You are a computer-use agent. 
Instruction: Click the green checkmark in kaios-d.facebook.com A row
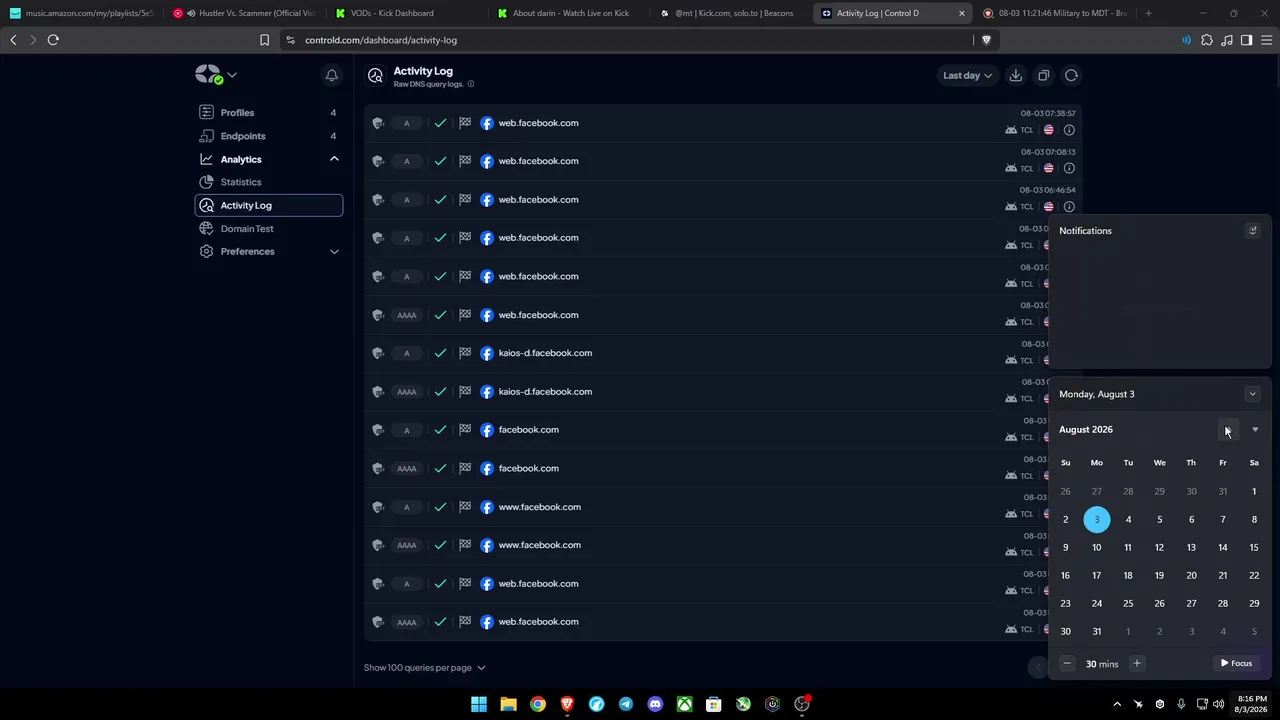click(440, 353)
